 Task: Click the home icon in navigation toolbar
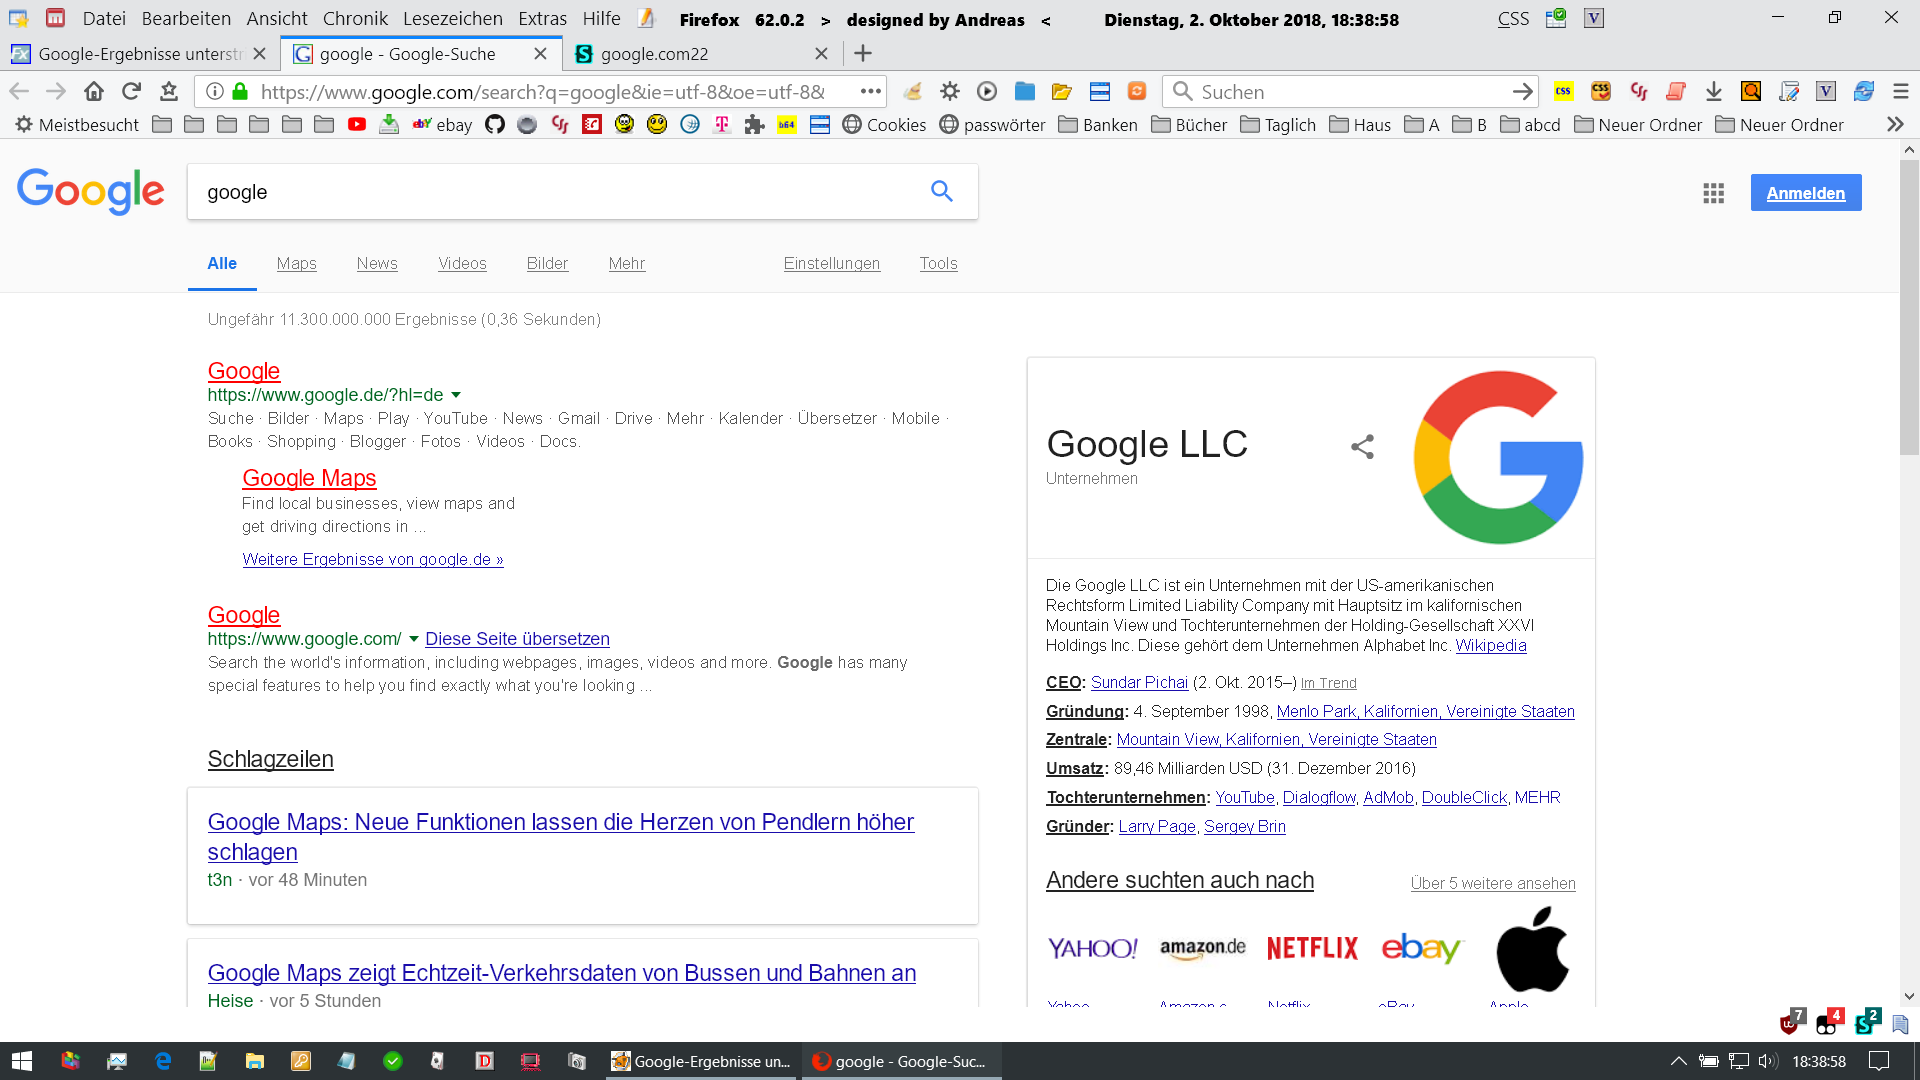tap(94, 92)
